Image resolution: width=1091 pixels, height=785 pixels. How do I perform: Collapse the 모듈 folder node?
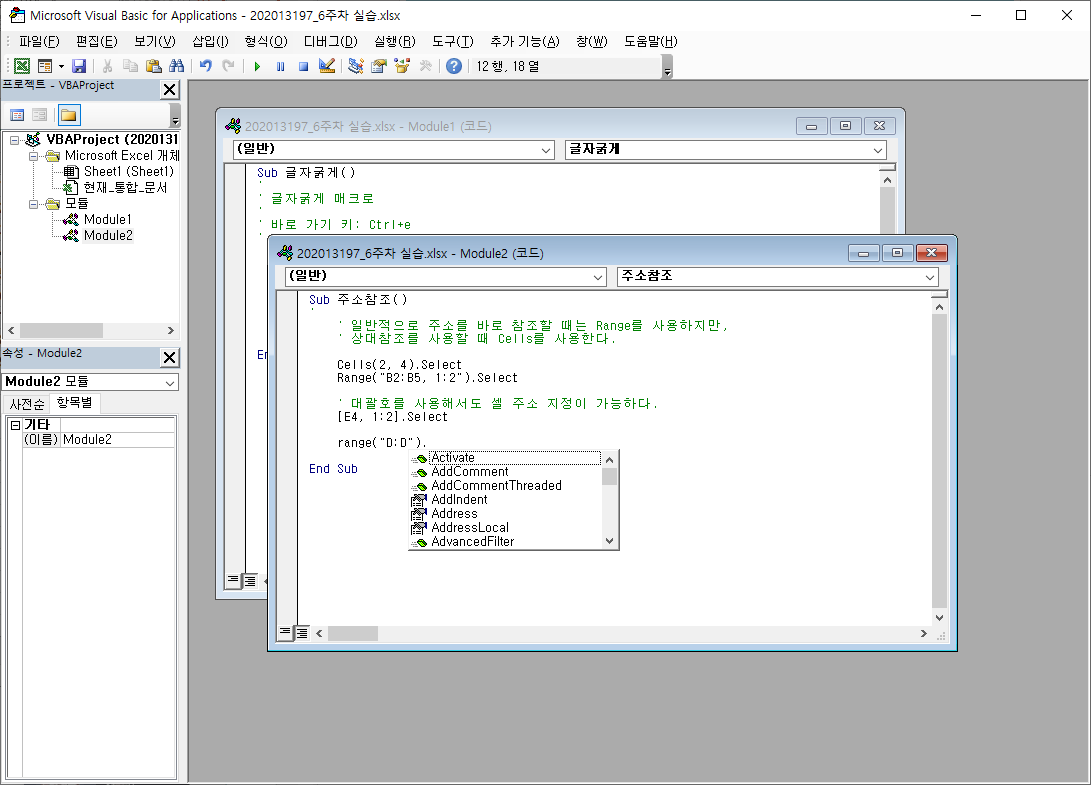click(x=33, y=204)
